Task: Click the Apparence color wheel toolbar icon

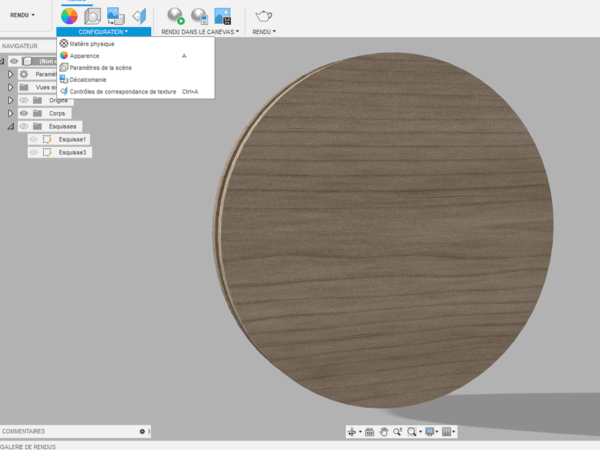Action: tap(68, 16)
